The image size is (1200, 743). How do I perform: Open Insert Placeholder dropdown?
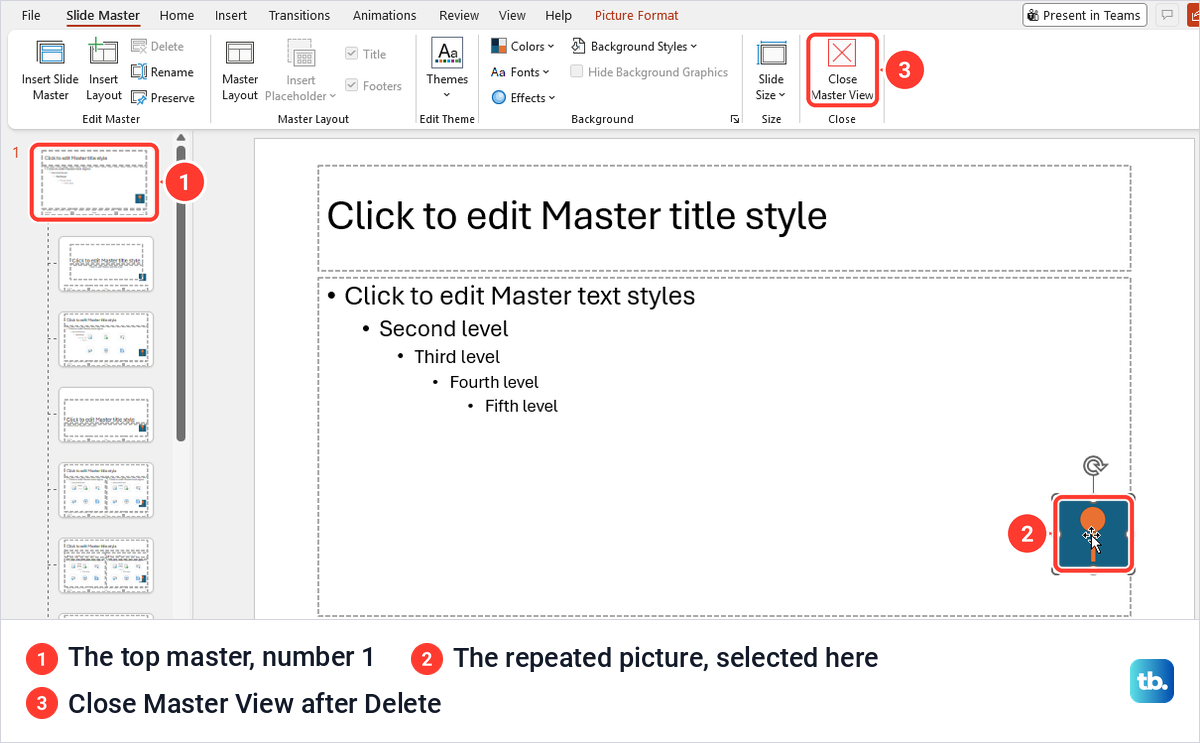pyautogui.click(x=301, y=70)
